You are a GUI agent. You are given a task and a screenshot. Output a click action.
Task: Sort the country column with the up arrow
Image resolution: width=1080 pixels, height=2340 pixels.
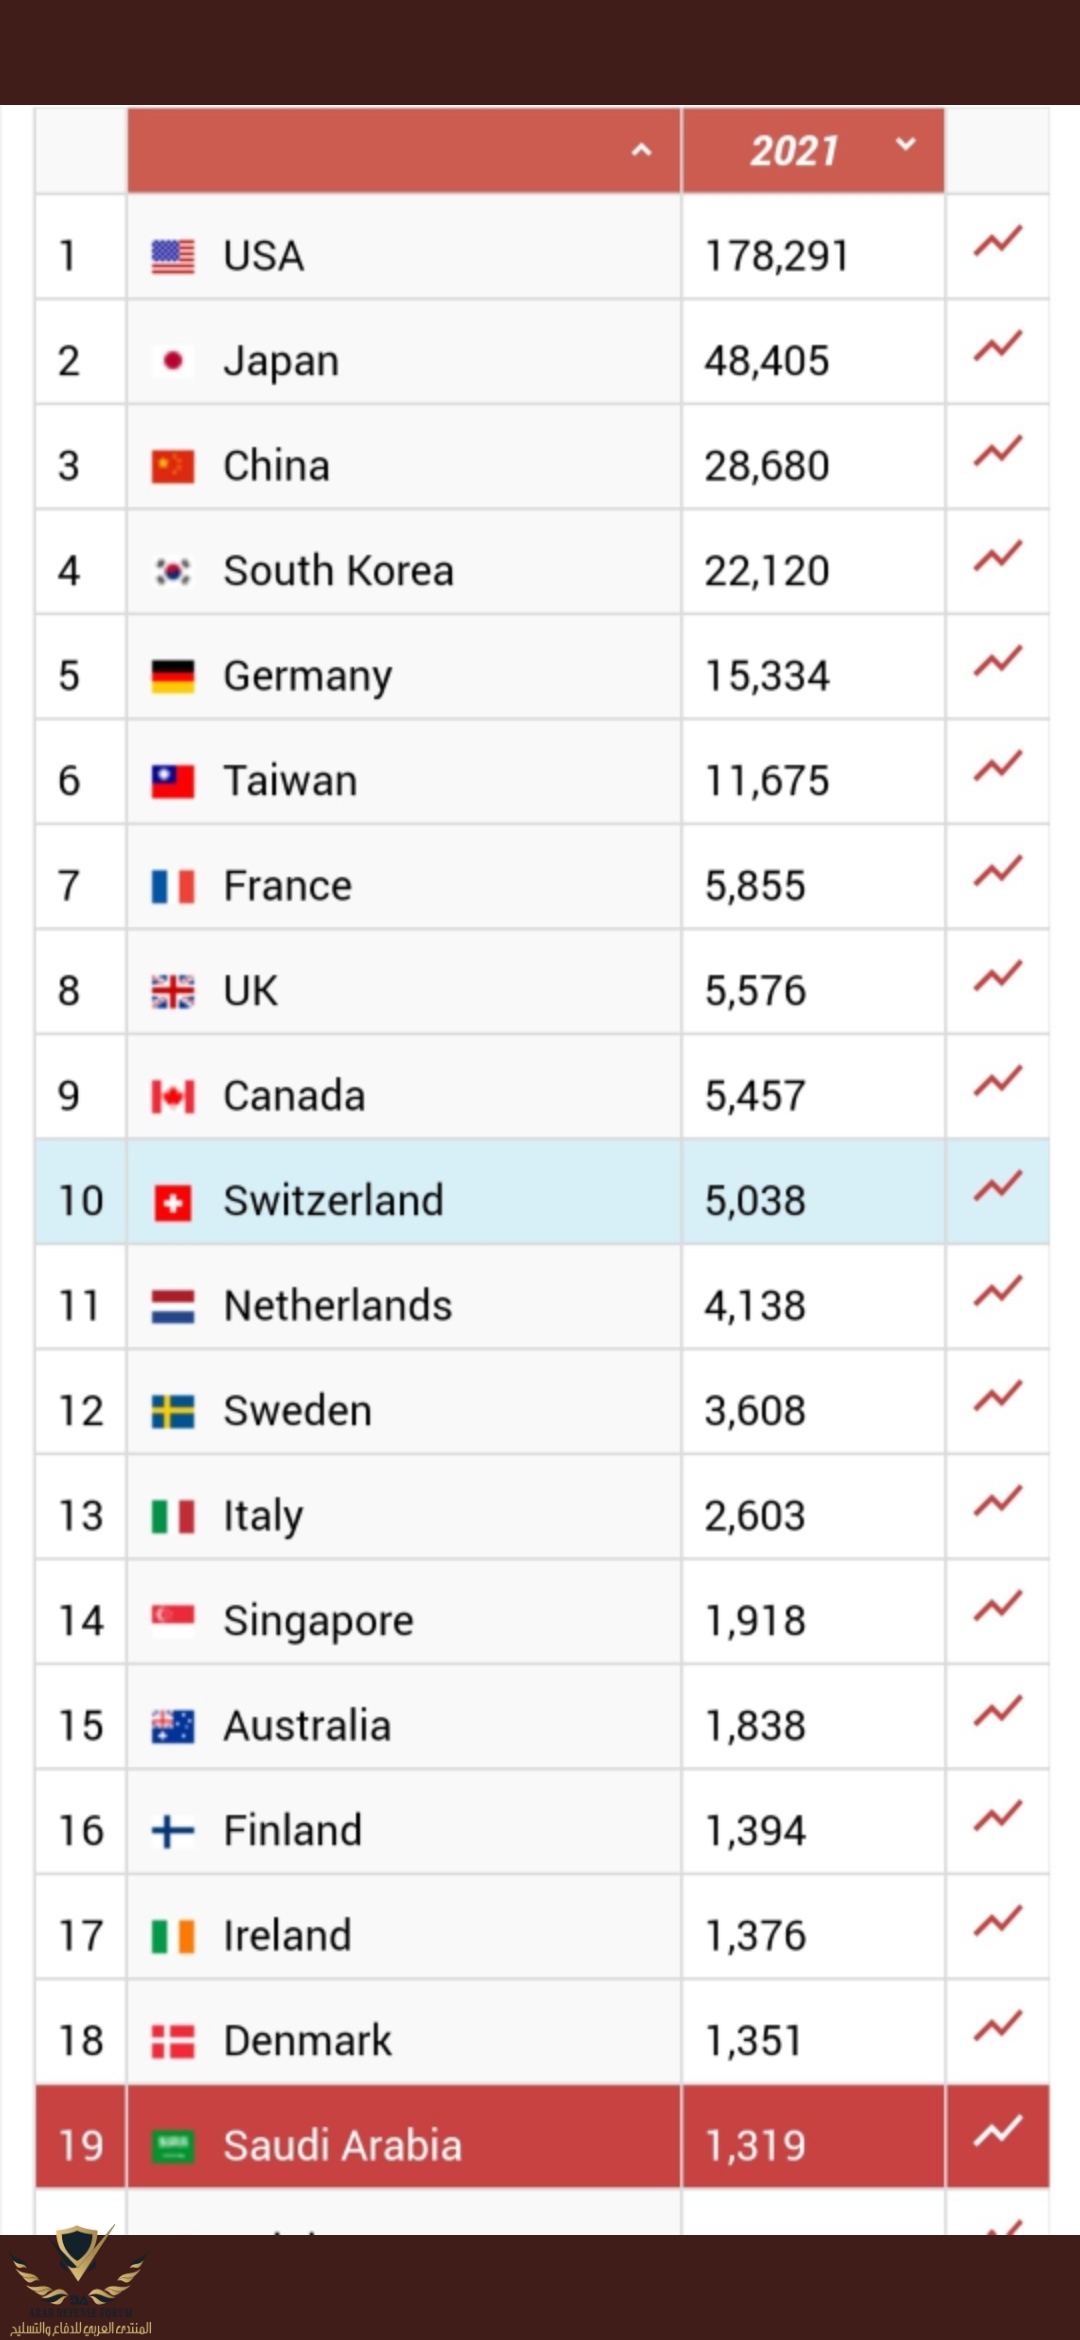642,151
